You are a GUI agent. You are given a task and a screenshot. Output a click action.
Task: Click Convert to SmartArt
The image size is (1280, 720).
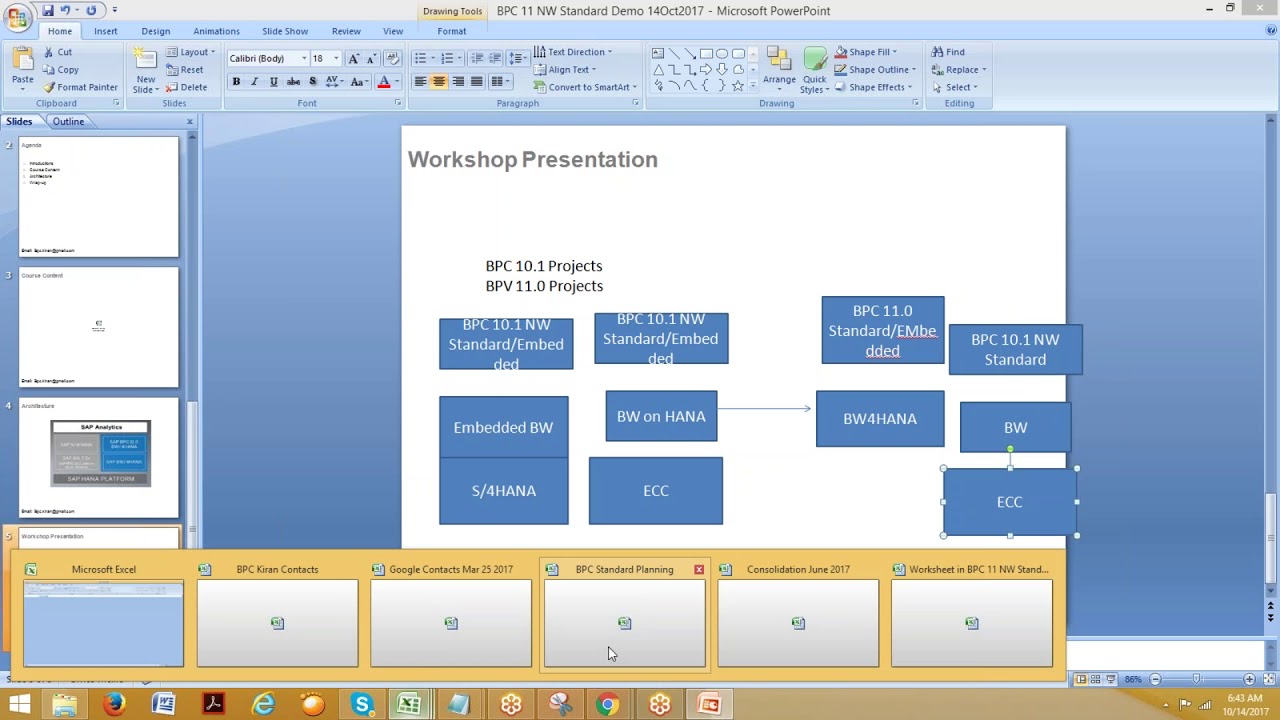point(585,87)
